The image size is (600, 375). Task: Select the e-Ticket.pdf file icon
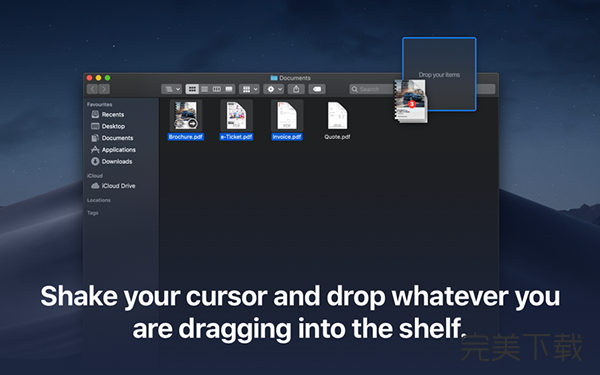click(236, 115)
